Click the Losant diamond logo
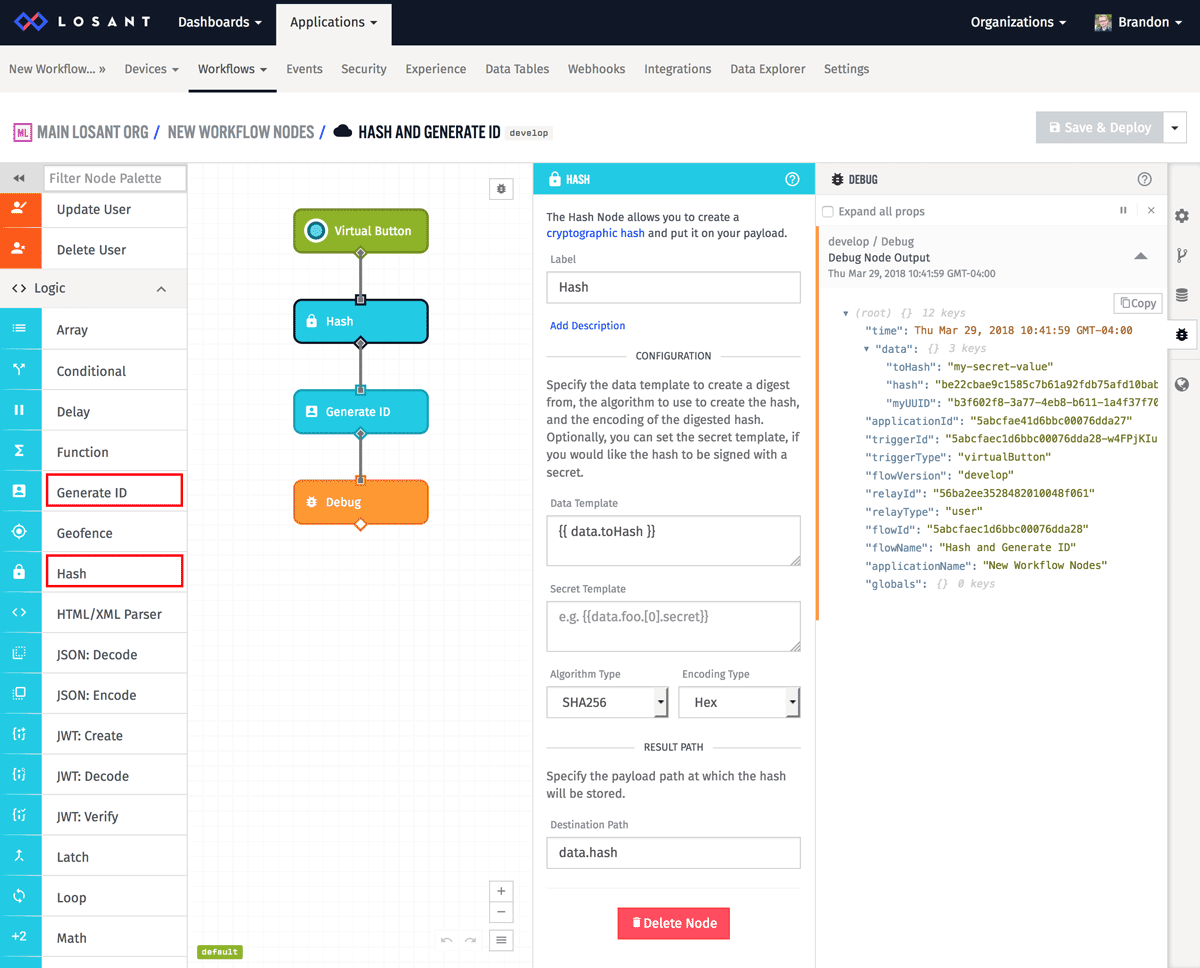Viewport: 1200px width, 968px height. pos(29,21)
